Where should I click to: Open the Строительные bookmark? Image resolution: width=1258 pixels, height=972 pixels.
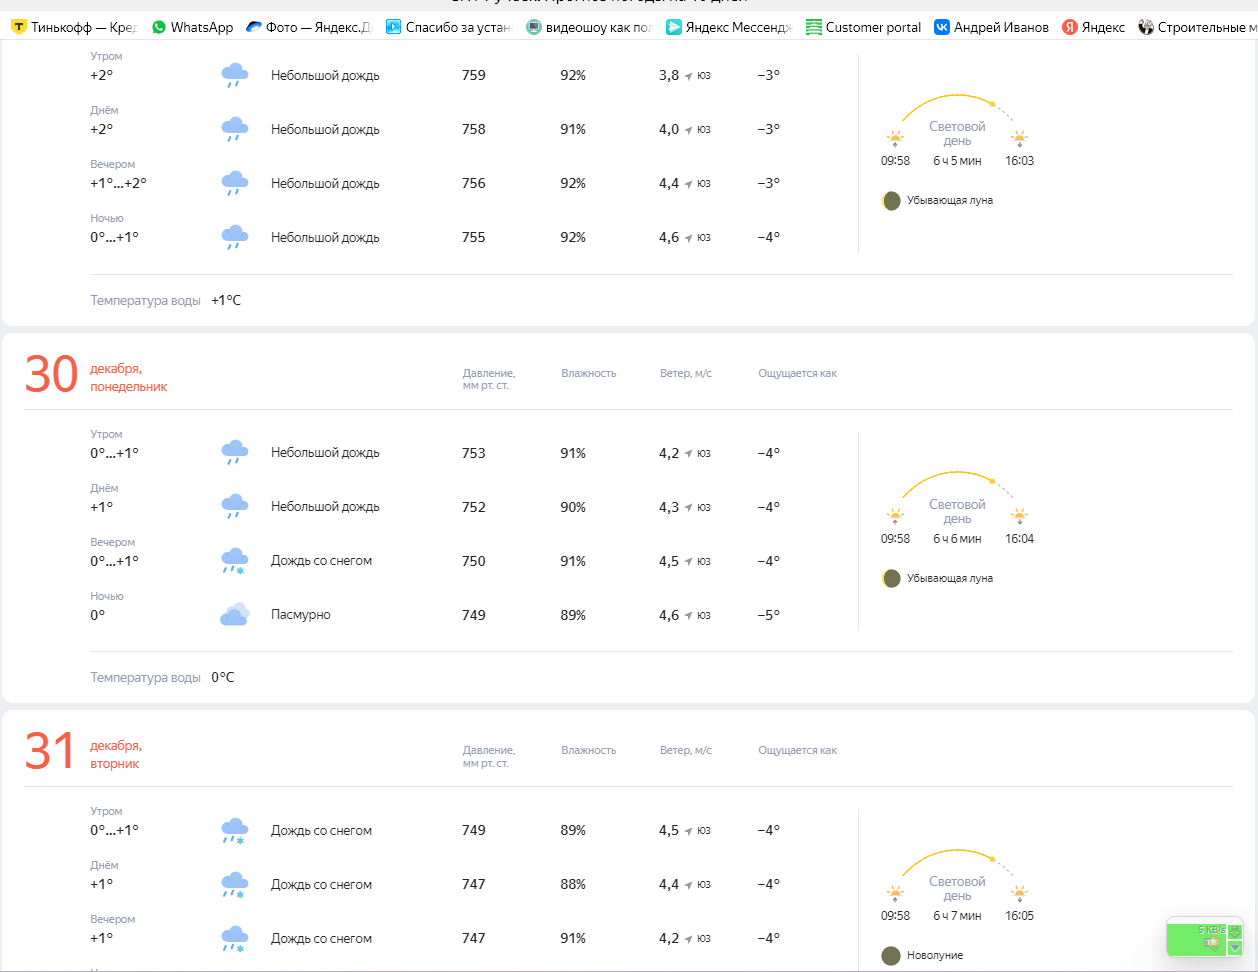point(1197,27)
